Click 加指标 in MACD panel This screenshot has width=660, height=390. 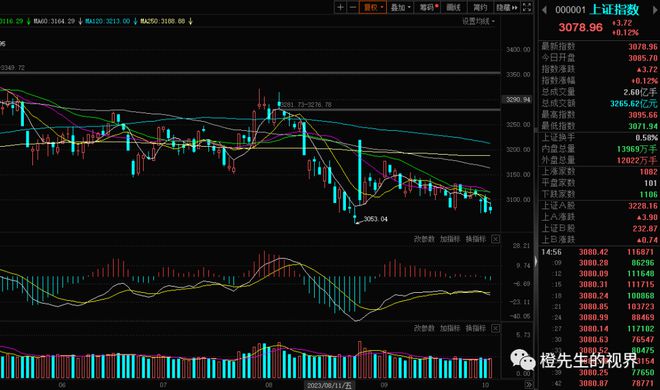coord(450,239)
